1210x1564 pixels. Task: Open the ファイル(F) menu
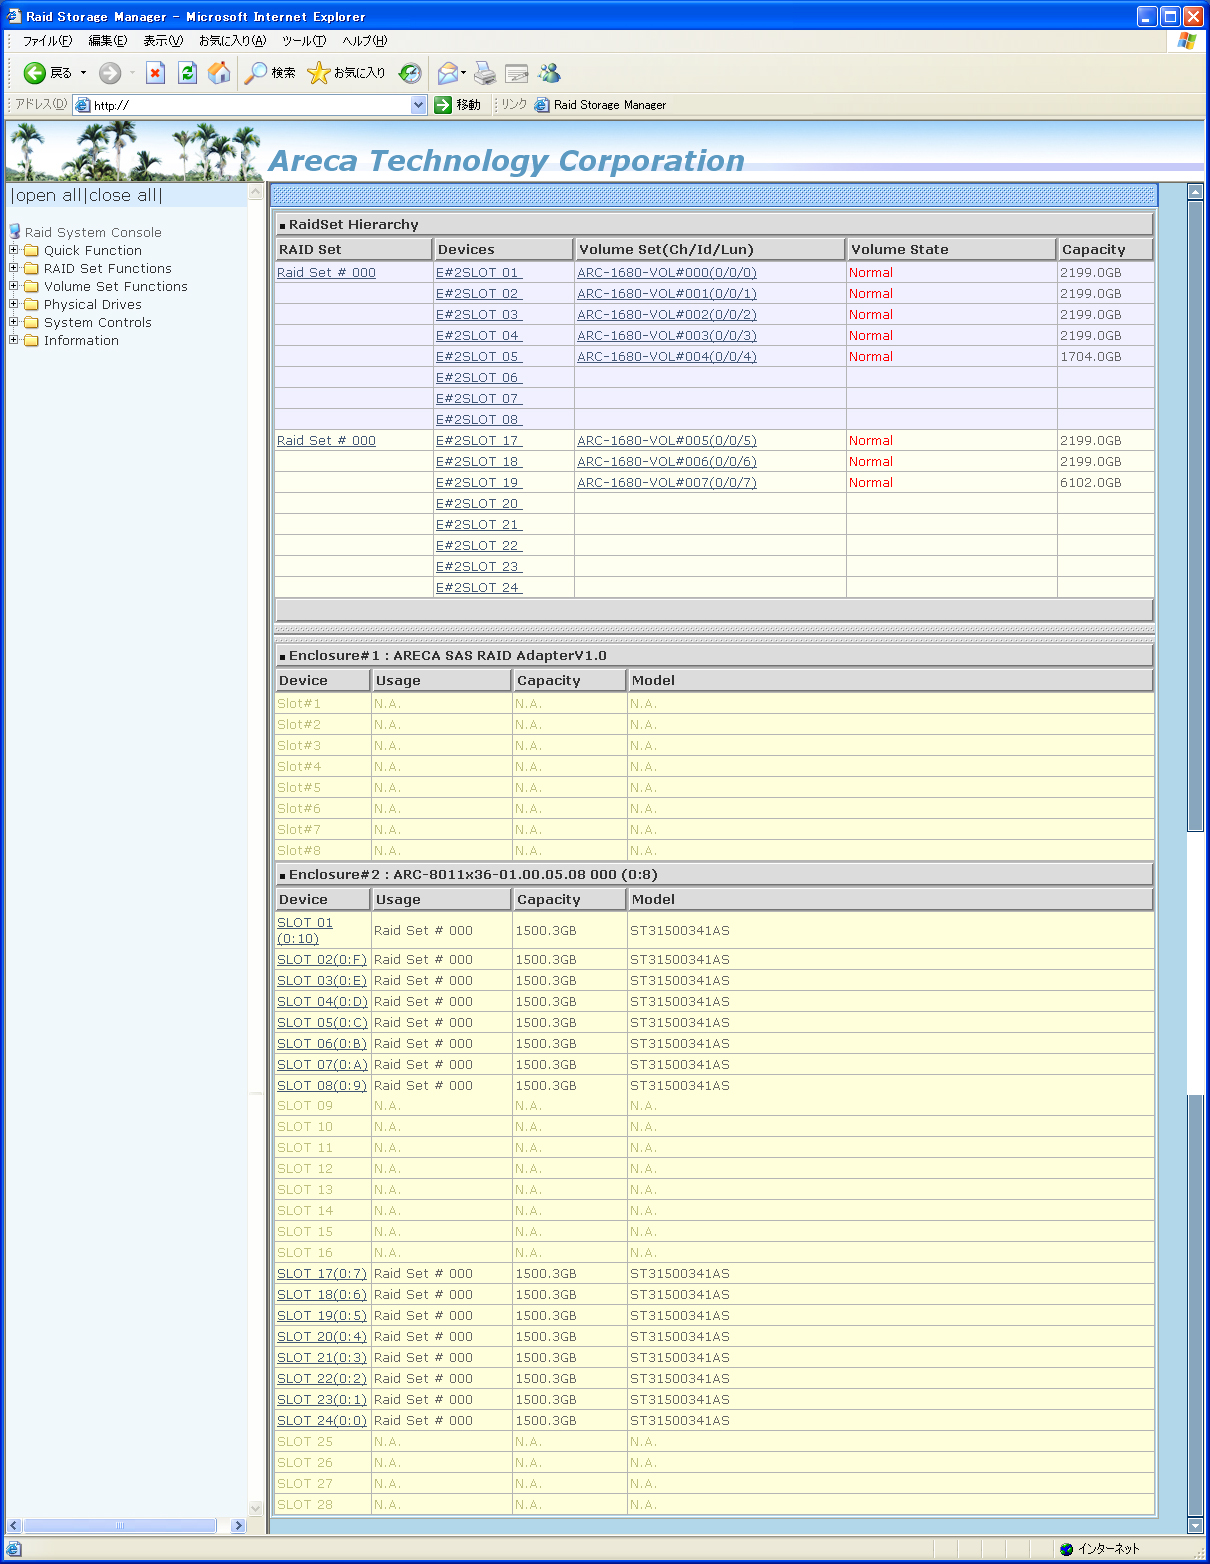(47, 41)
